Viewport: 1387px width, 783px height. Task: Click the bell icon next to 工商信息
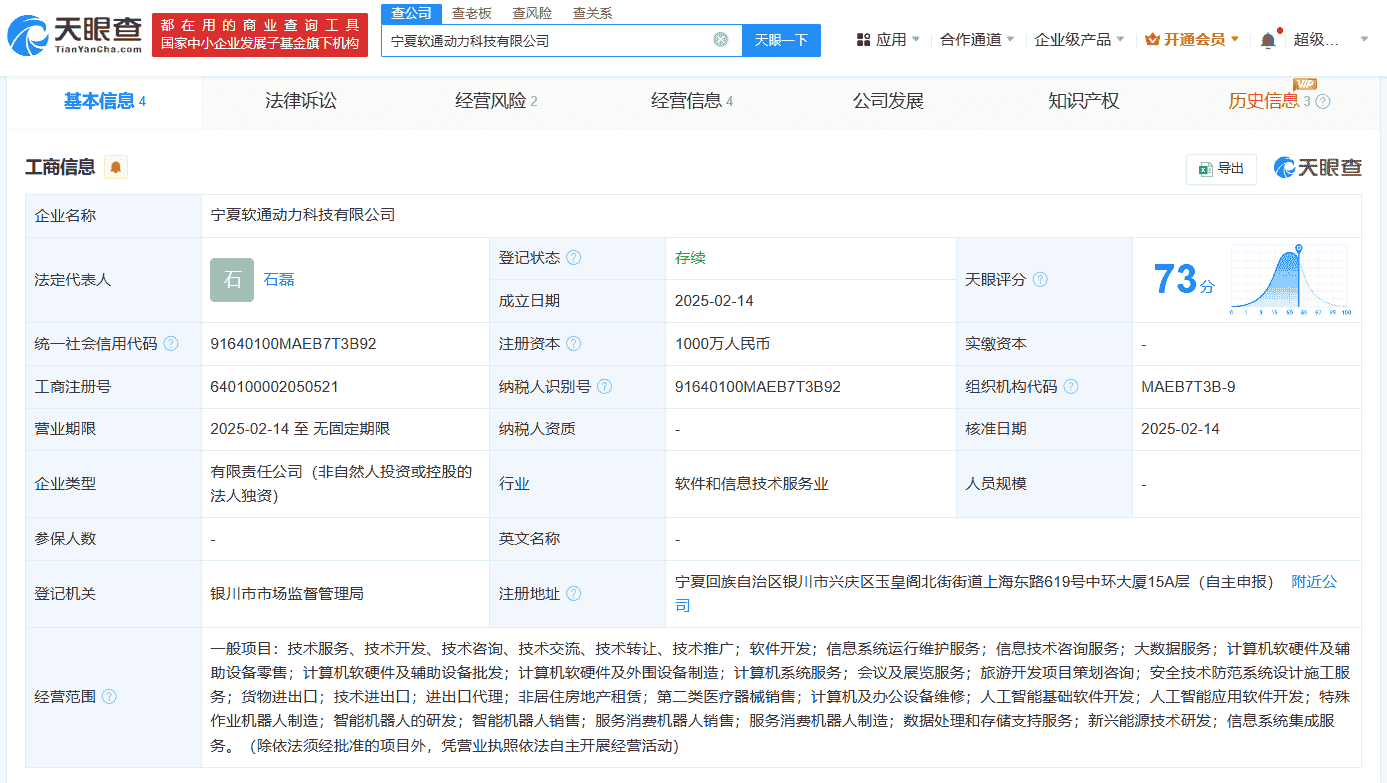click(115, 167)
